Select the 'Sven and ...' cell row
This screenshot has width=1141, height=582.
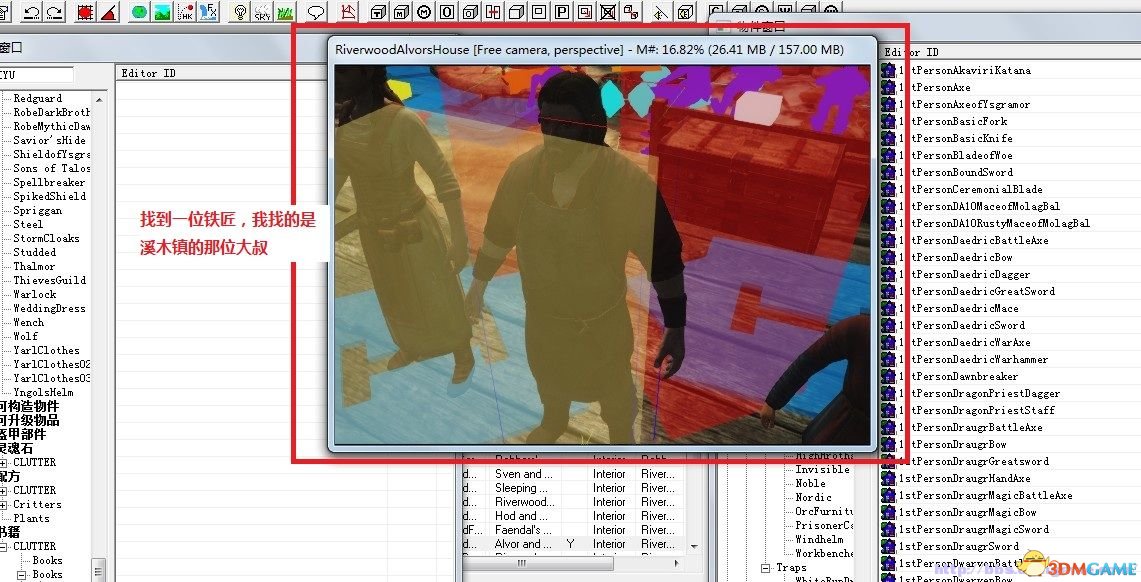[575, 474]
